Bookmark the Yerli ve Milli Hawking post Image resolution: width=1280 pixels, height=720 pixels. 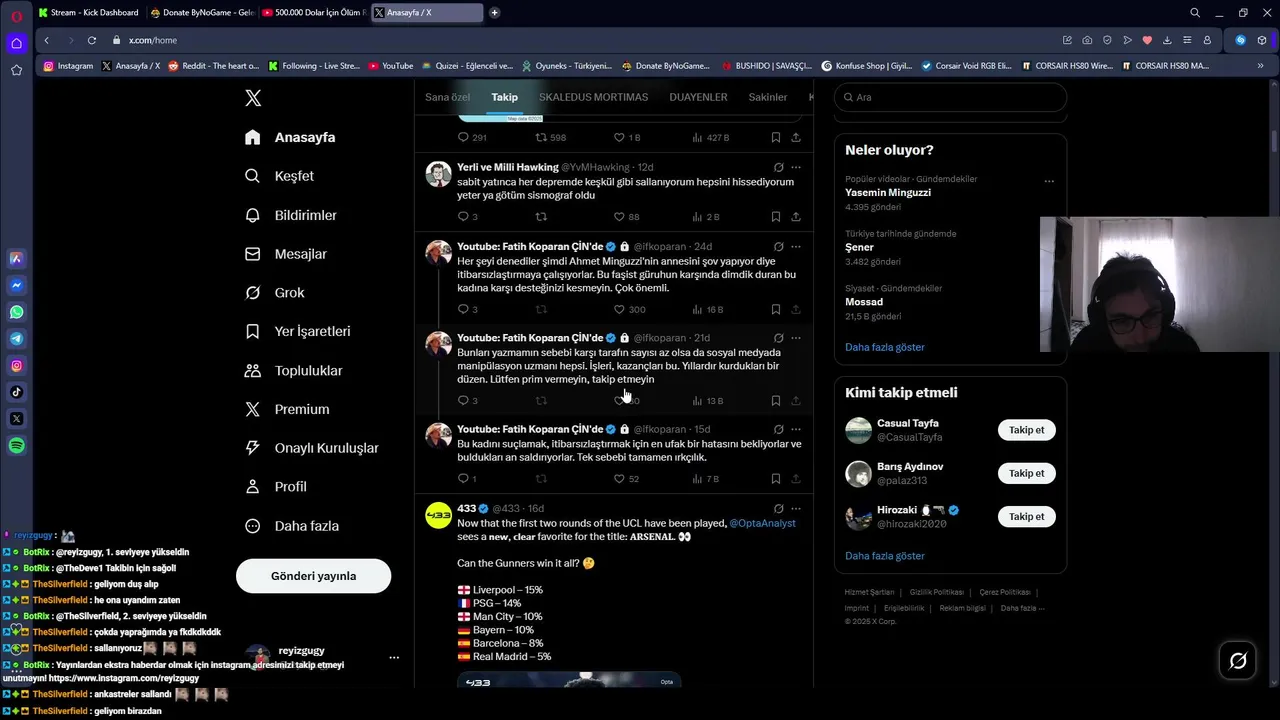click(776, 217)
